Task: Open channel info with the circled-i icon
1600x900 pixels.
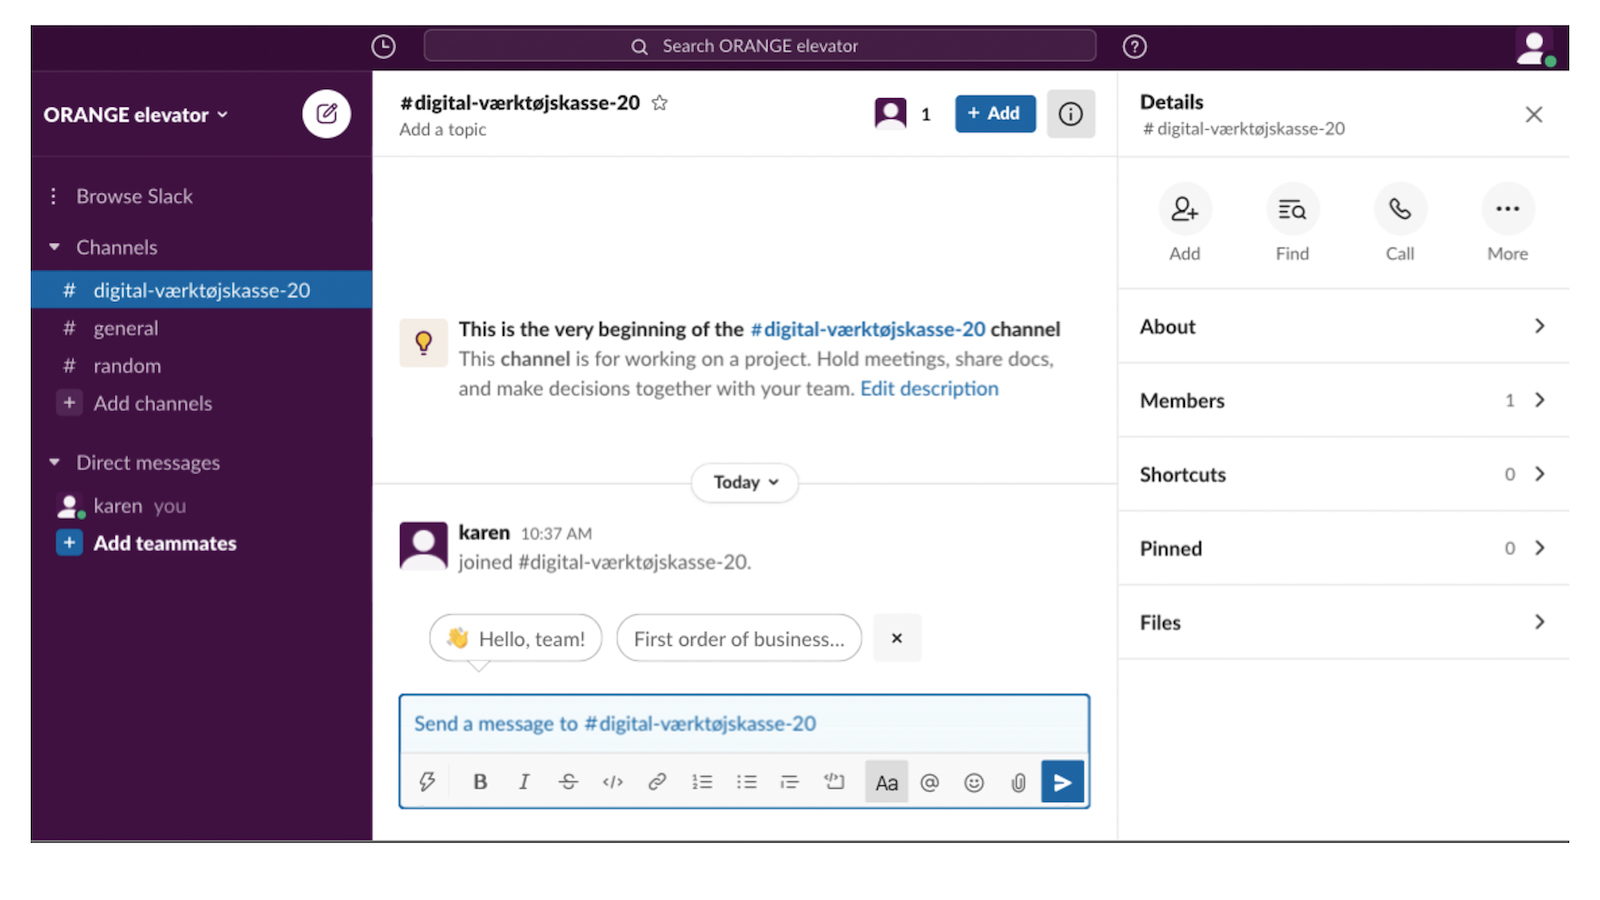Action: point(1070,113)
